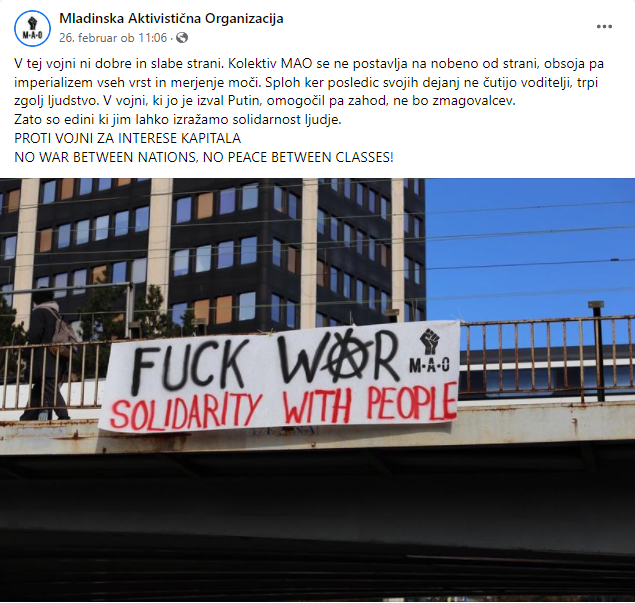Click the 'Zato so edini' sentence
The image size is (635, 603).
(x=178, y=120)
